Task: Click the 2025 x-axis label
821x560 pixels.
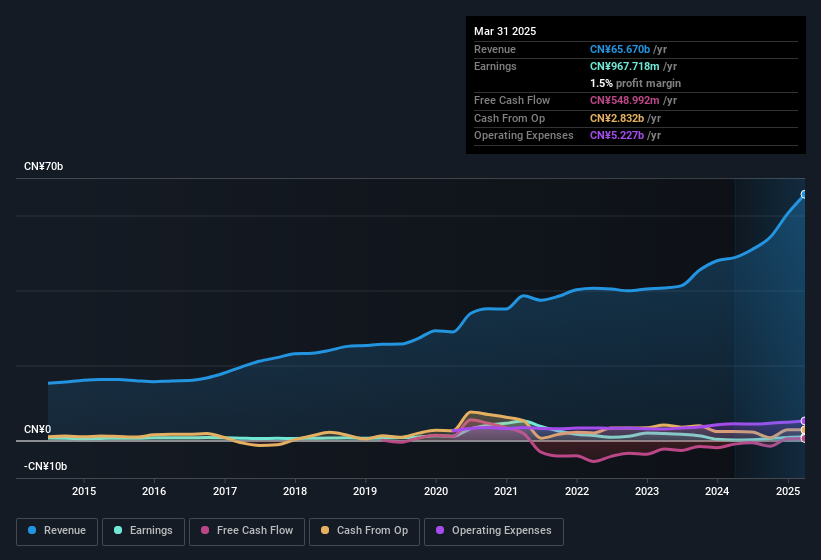Action: 787,491
